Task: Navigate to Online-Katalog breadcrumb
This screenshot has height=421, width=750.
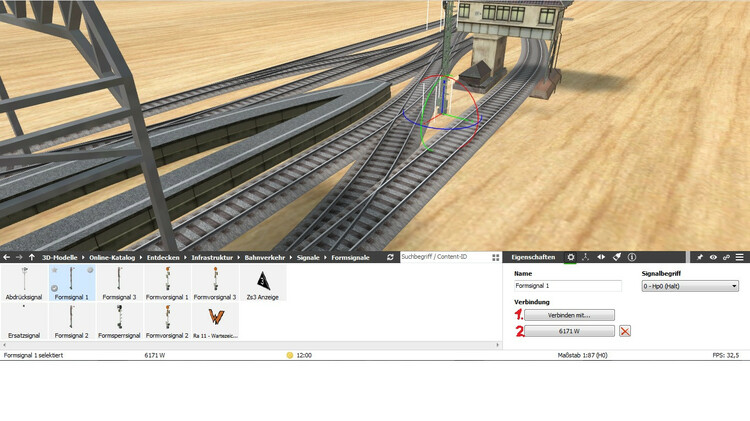Action: click(x=112, y=257)
